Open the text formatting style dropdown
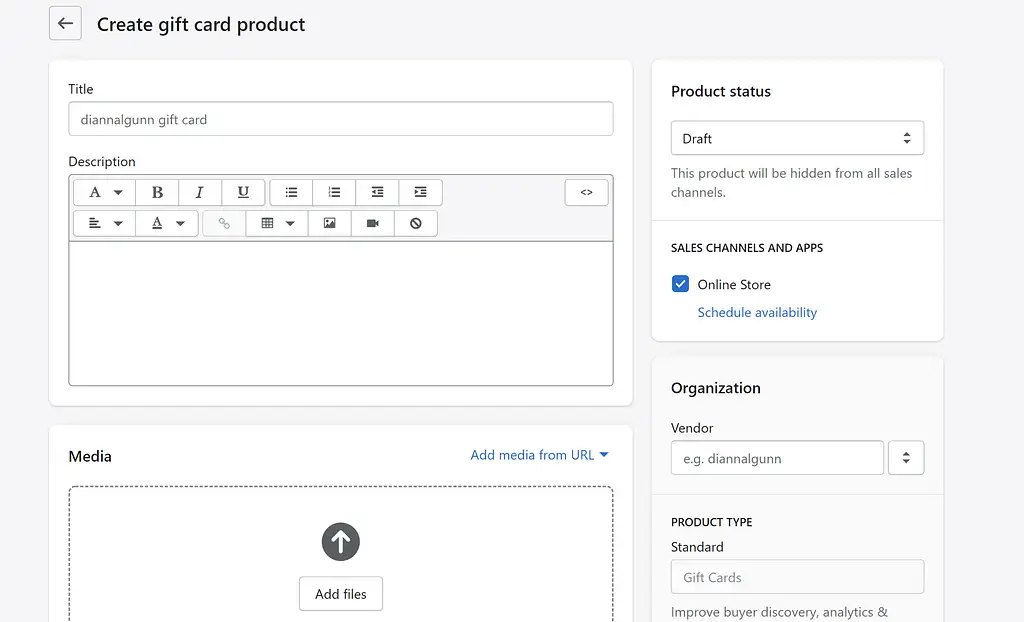 tap(104, 192)
